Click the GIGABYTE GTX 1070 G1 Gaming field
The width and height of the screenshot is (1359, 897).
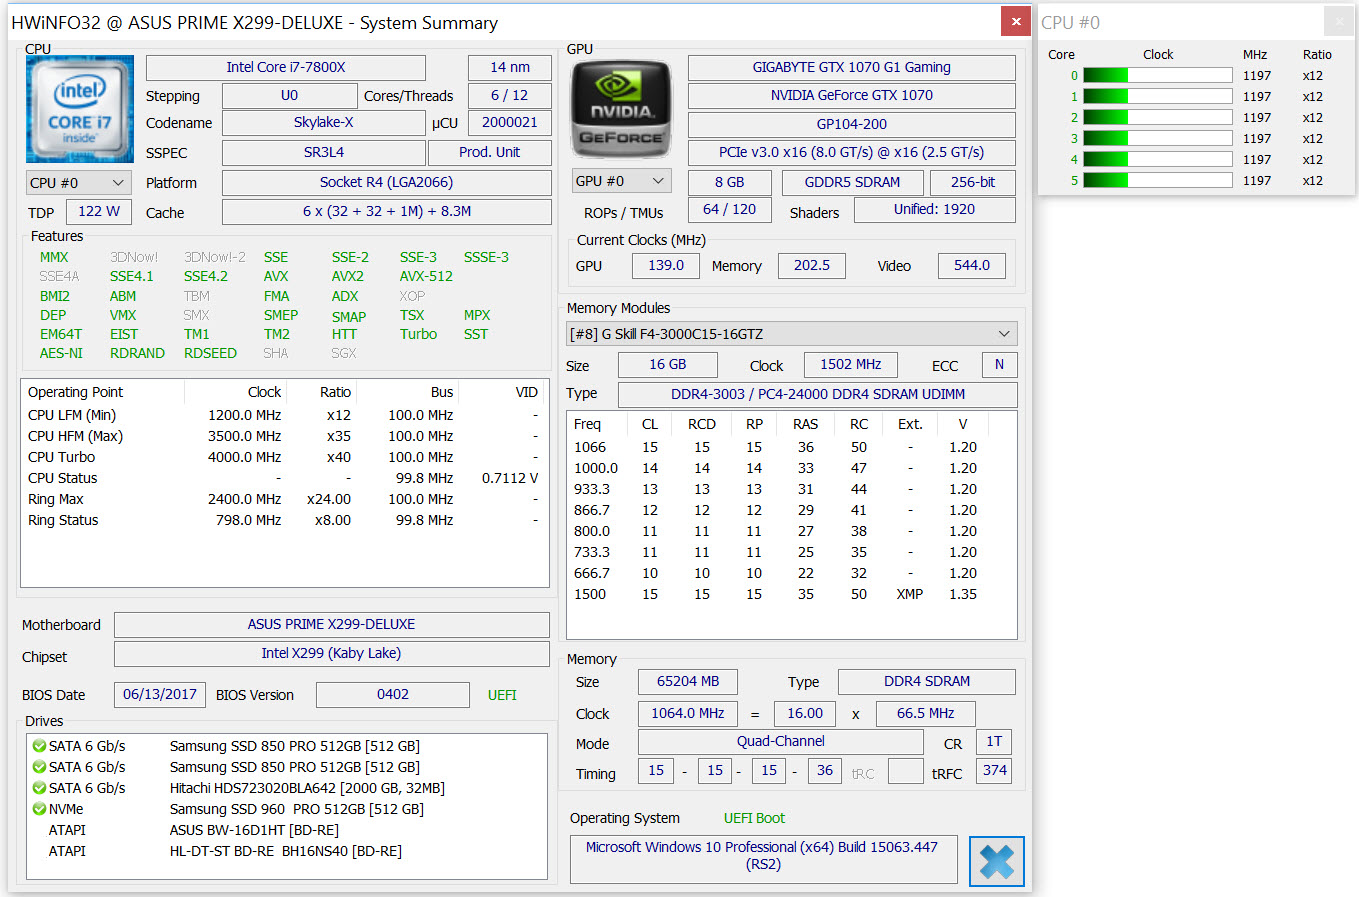click(852, 67)
